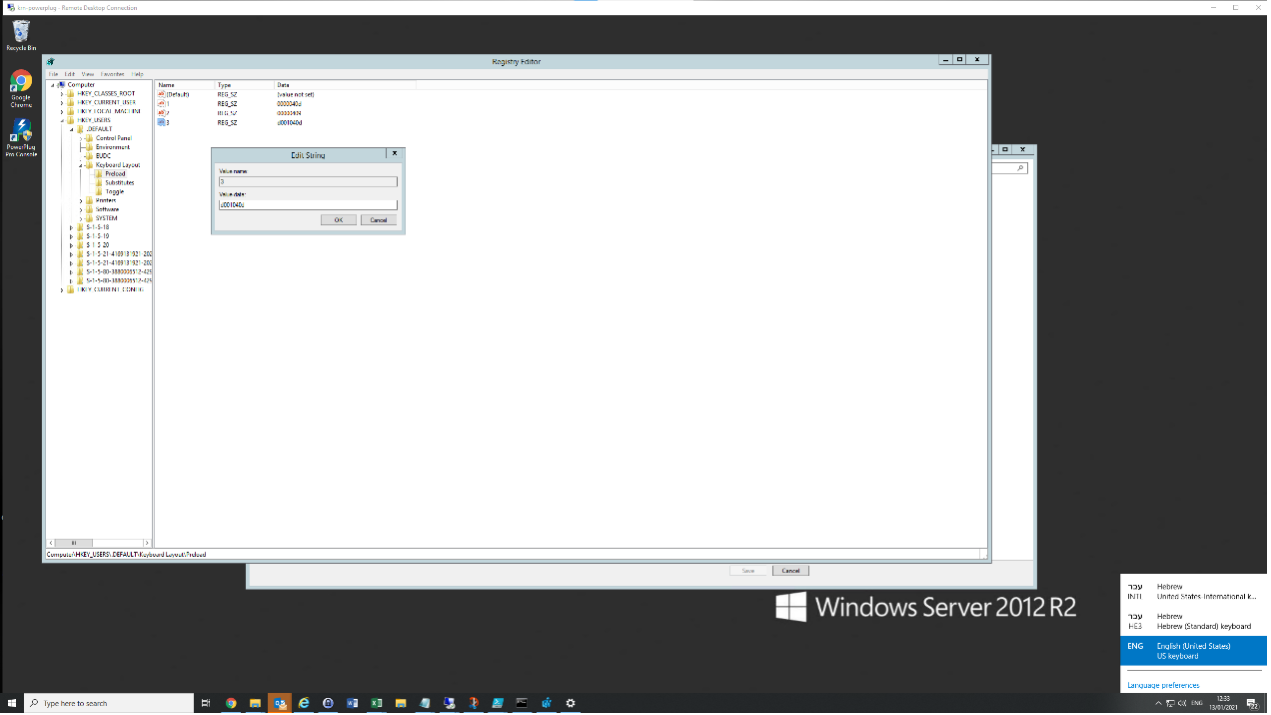The width and height of the screenshot is (1271, 715).
Task: Select registry value named 3
Action: 164,122
